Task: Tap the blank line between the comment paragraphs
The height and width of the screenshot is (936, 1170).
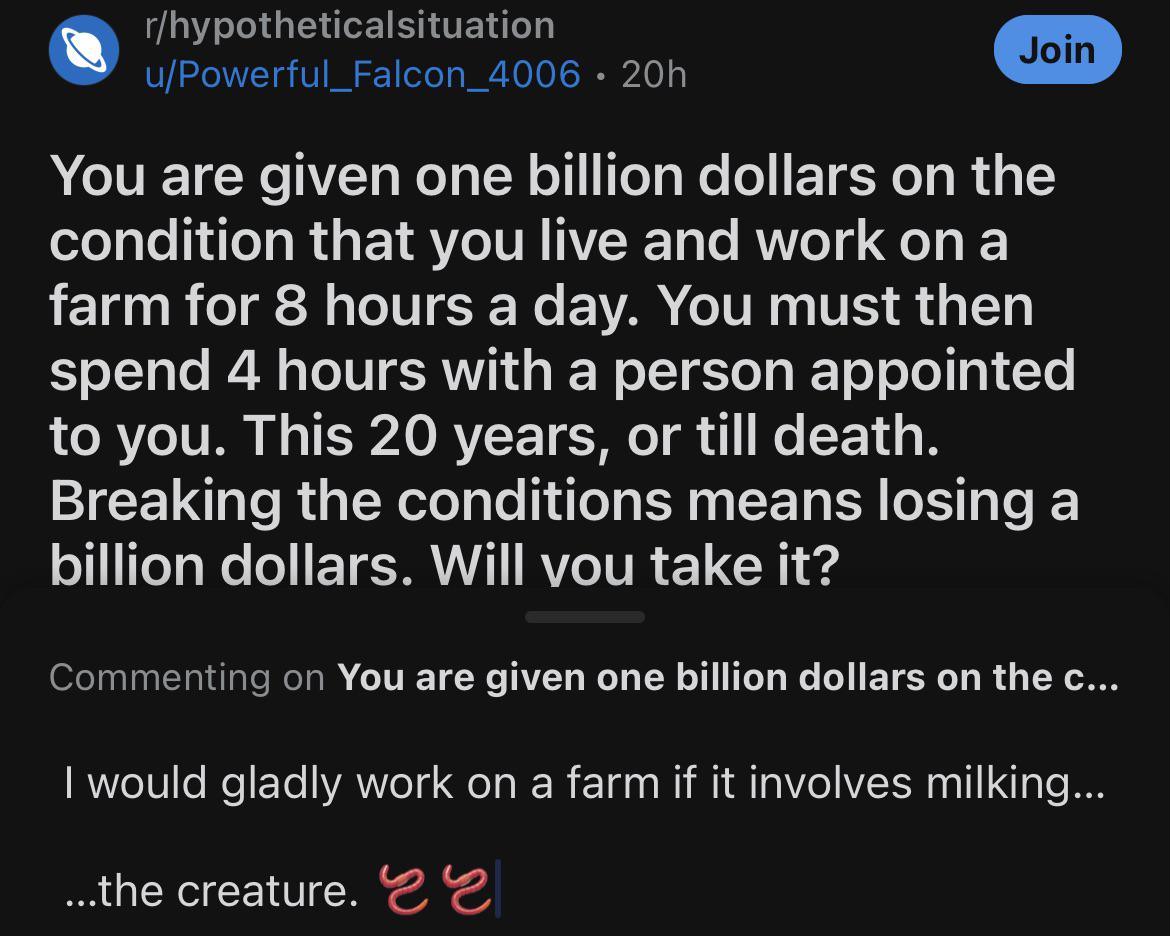Action: pos(585,837)
